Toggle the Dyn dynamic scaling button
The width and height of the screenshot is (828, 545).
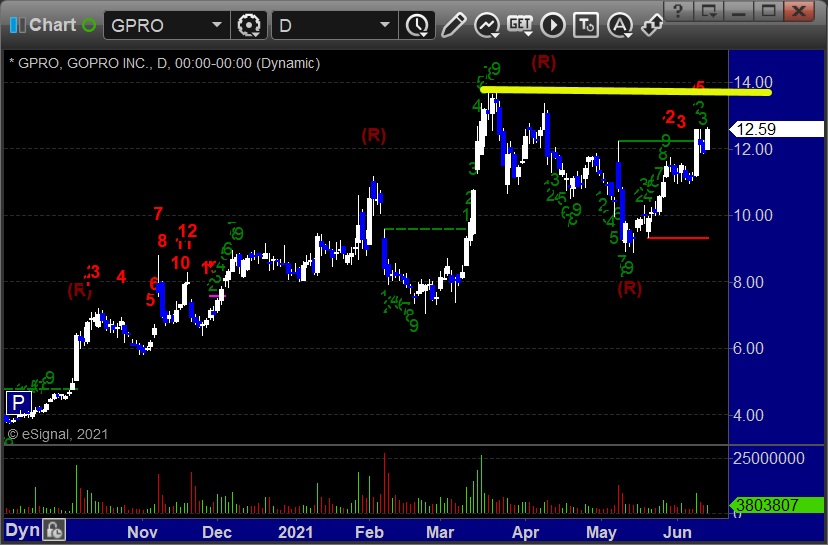22,530
